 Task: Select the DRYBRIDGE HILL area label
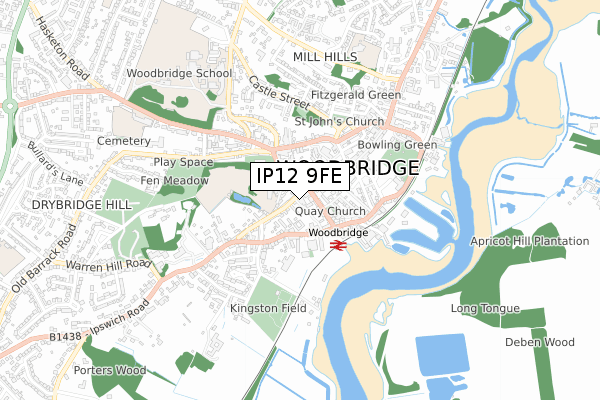82,205
